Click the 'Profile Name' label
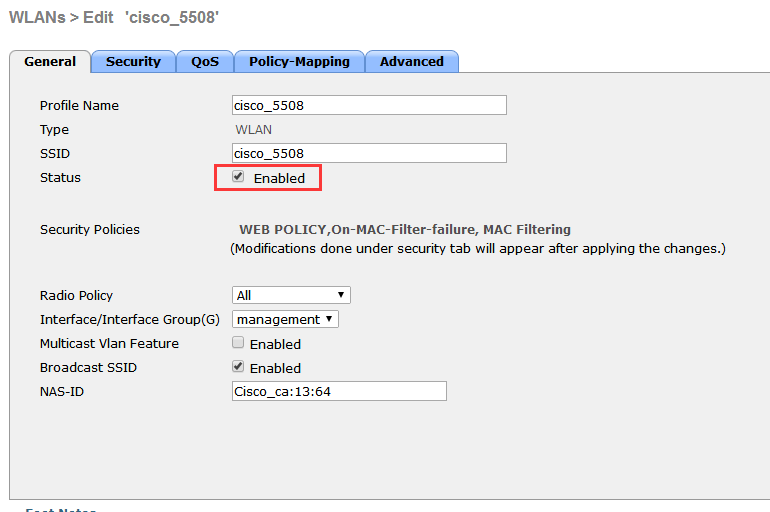Image resolution: width=770 pixels, height=512 pixels. (x=79, y=106)
